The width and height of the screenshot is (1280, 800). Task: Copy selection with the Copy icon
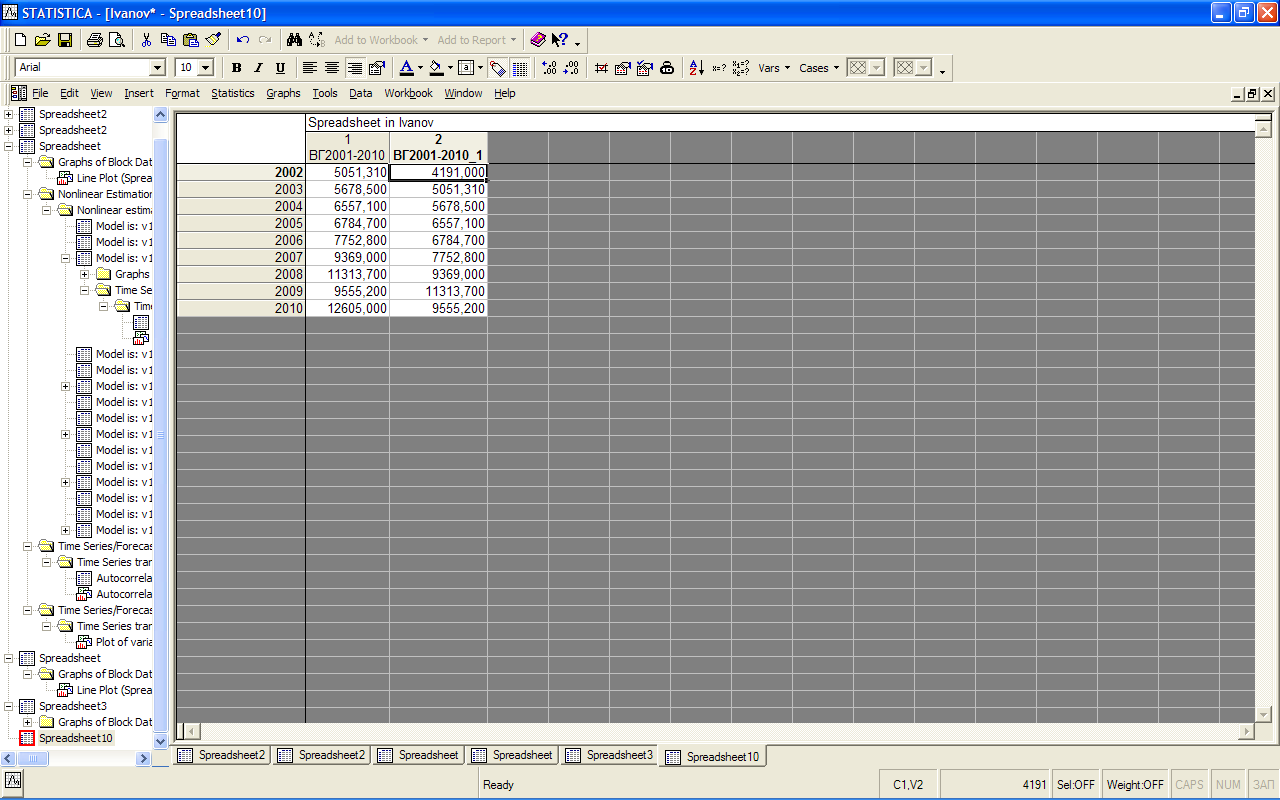tap(168, 40)
